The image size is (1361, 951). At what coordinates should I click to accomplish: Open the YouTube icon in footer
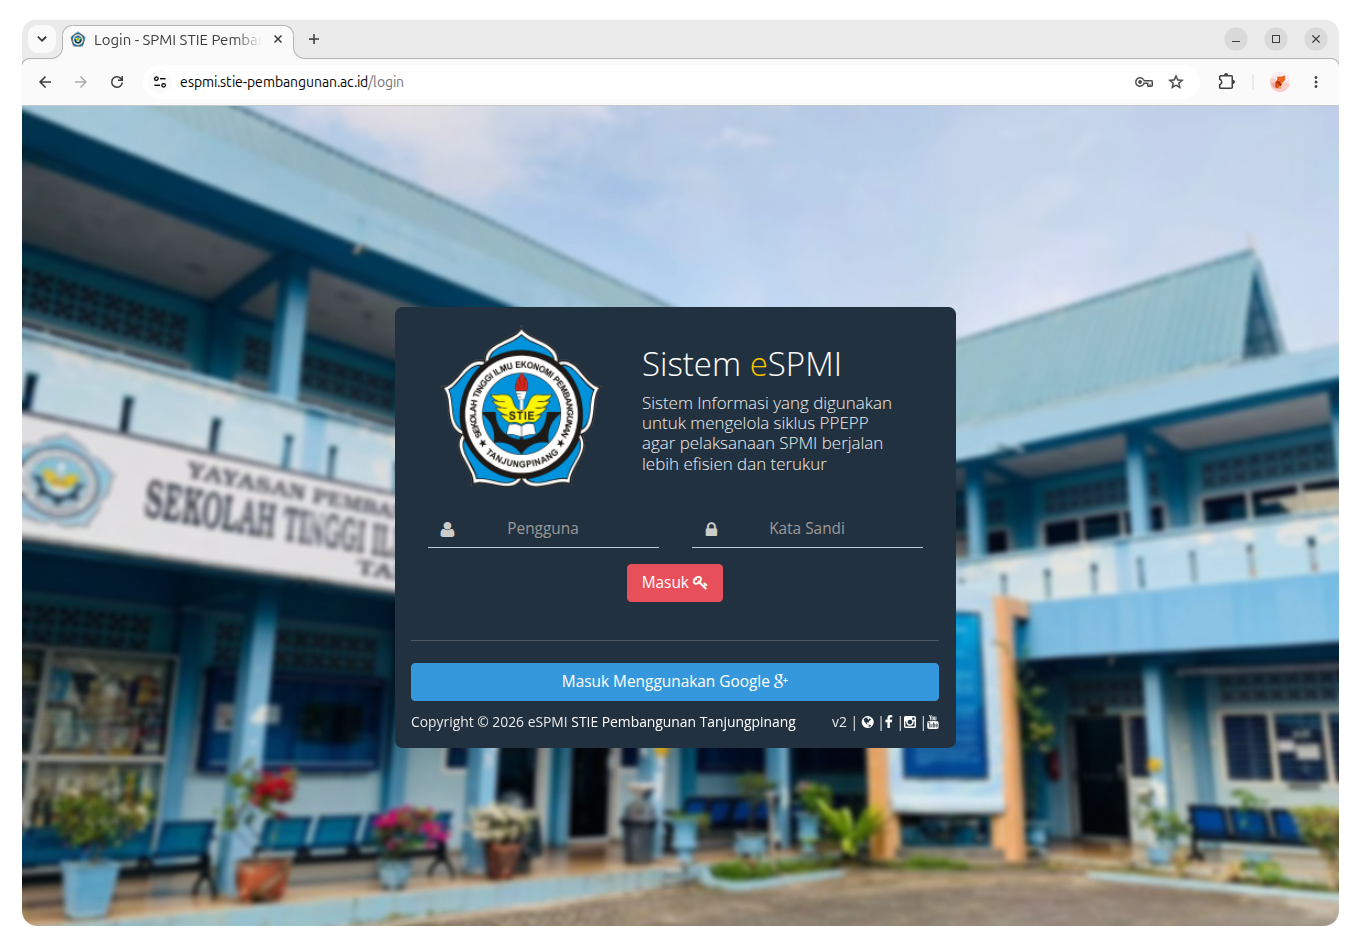(x=933, y=722)
